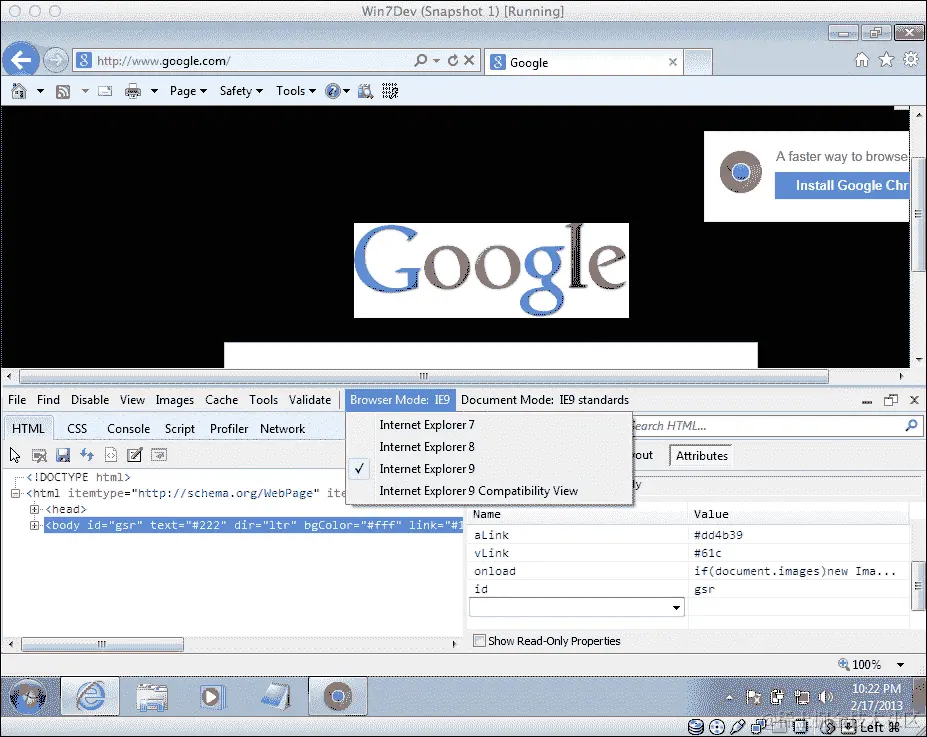Open the Help icon dropdown arrow
927x737 pixels.
(x=346, y=91)
